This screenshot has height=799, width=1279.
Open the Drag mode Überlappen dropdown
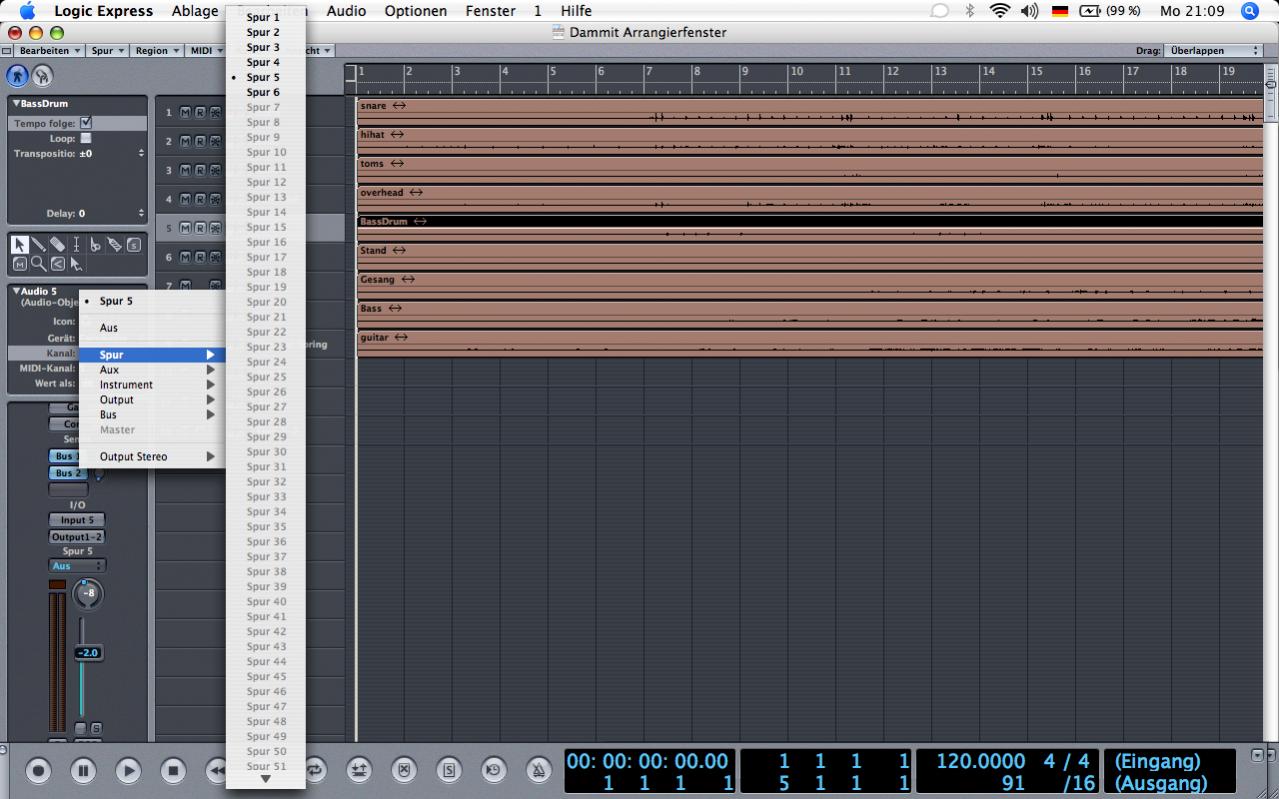tap(1213, 50)
